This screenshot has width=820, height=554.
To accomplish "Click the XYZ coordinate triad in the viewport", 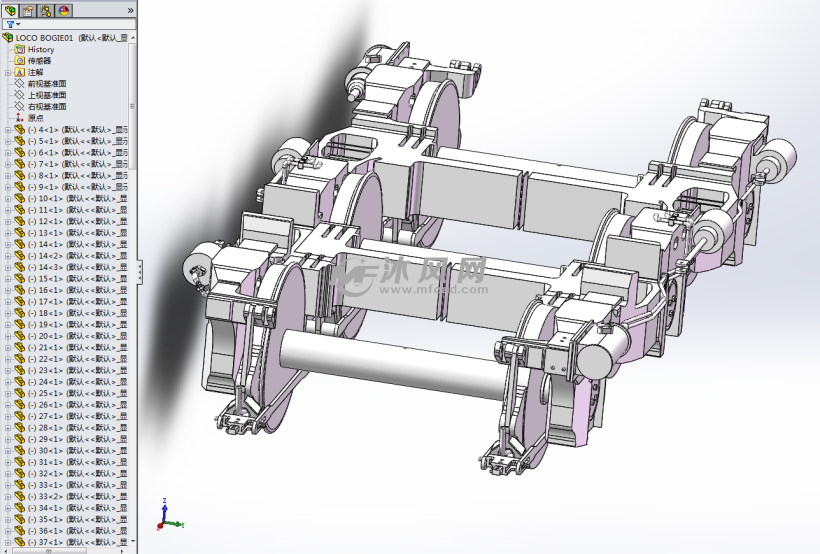I will coord(169,515).
